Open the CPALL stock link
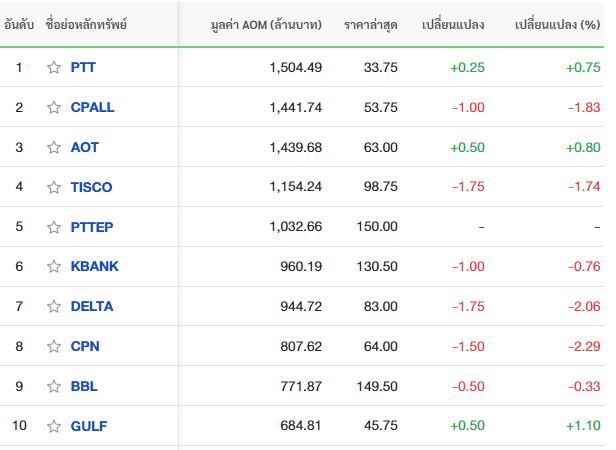This screenshot has width=616, height=450. pyautogui.click(x=92, y=107)
